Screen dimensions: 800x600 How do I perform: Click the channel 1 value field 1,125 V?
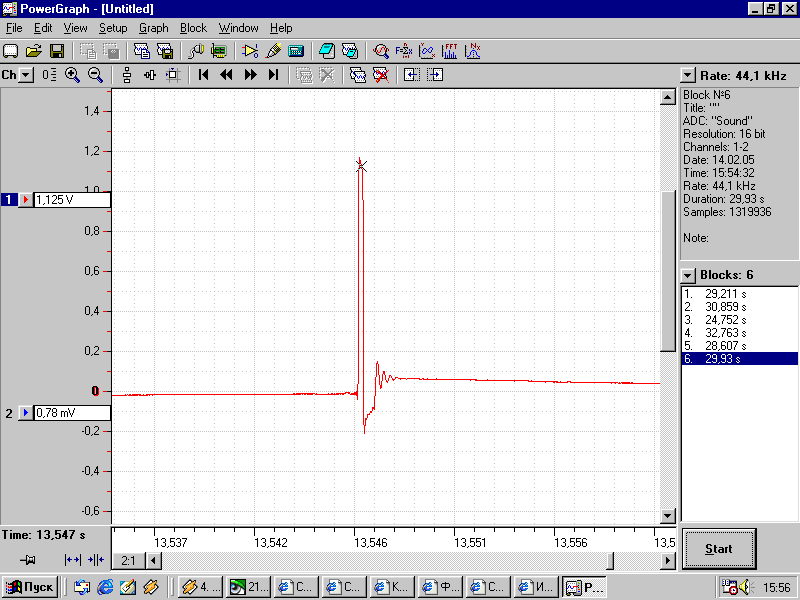(x=72, y=199)
